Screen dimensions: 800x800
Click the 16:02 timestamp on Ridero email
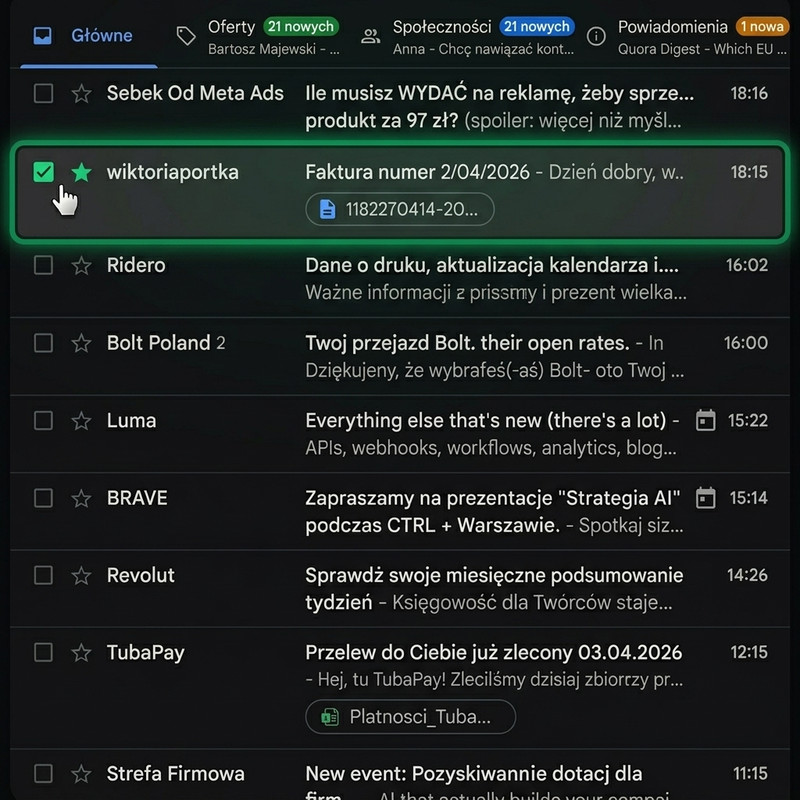coord(747,265)
